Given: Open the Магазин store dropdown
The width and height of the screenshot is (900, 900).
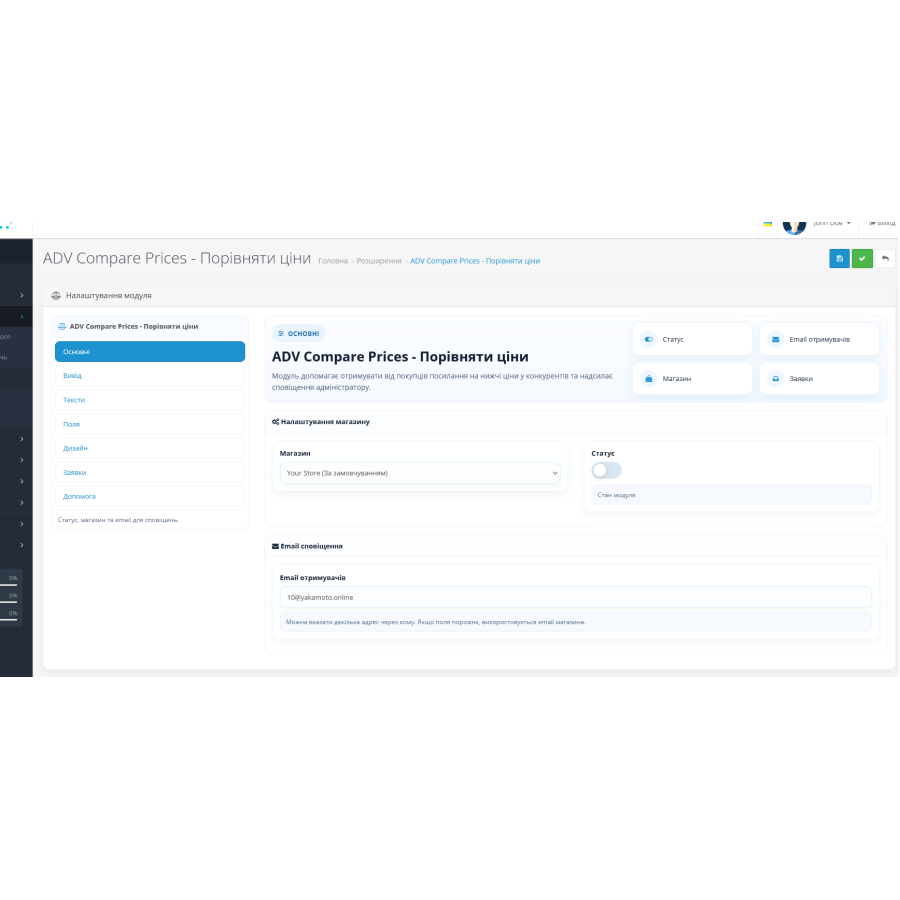Looking at the screenshot, I should (420, 473).
